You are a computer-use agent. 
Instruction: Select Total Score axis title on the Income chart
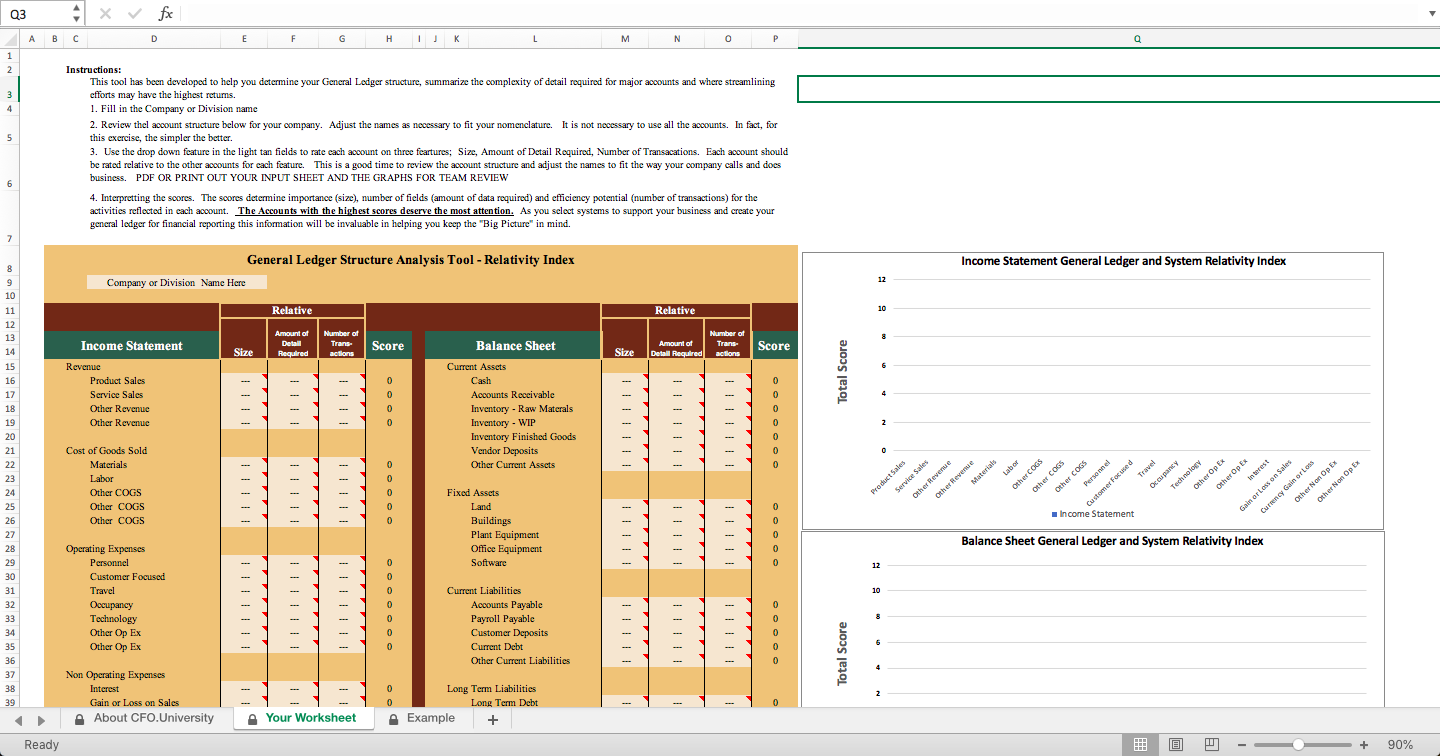pos(842,371)
